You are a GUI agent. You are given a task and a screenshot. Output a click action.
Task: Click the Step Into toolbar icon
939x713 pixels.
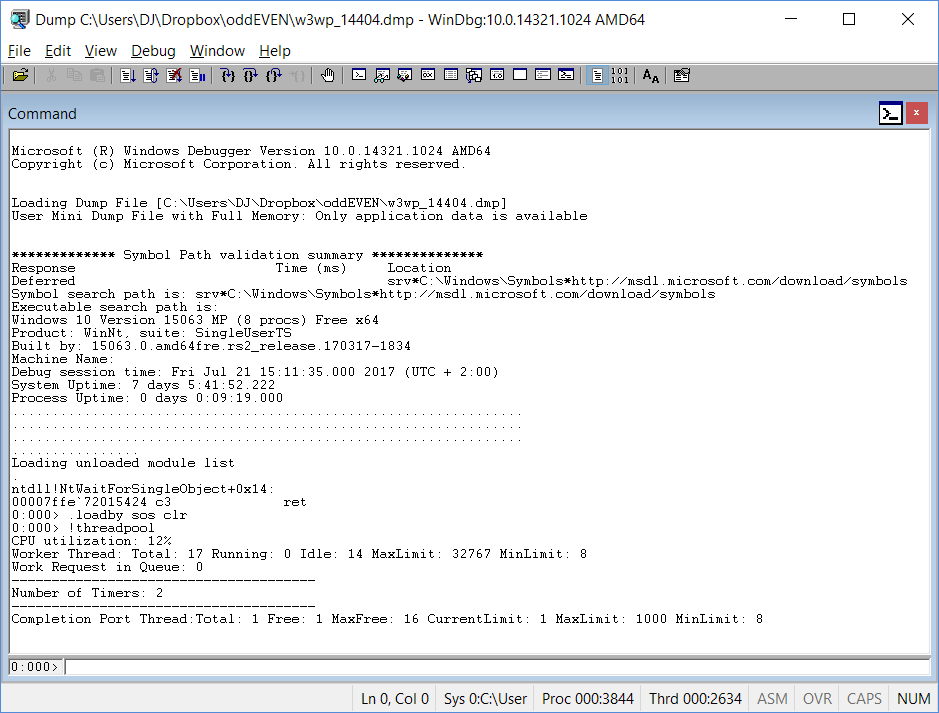(x=228, y=75)
